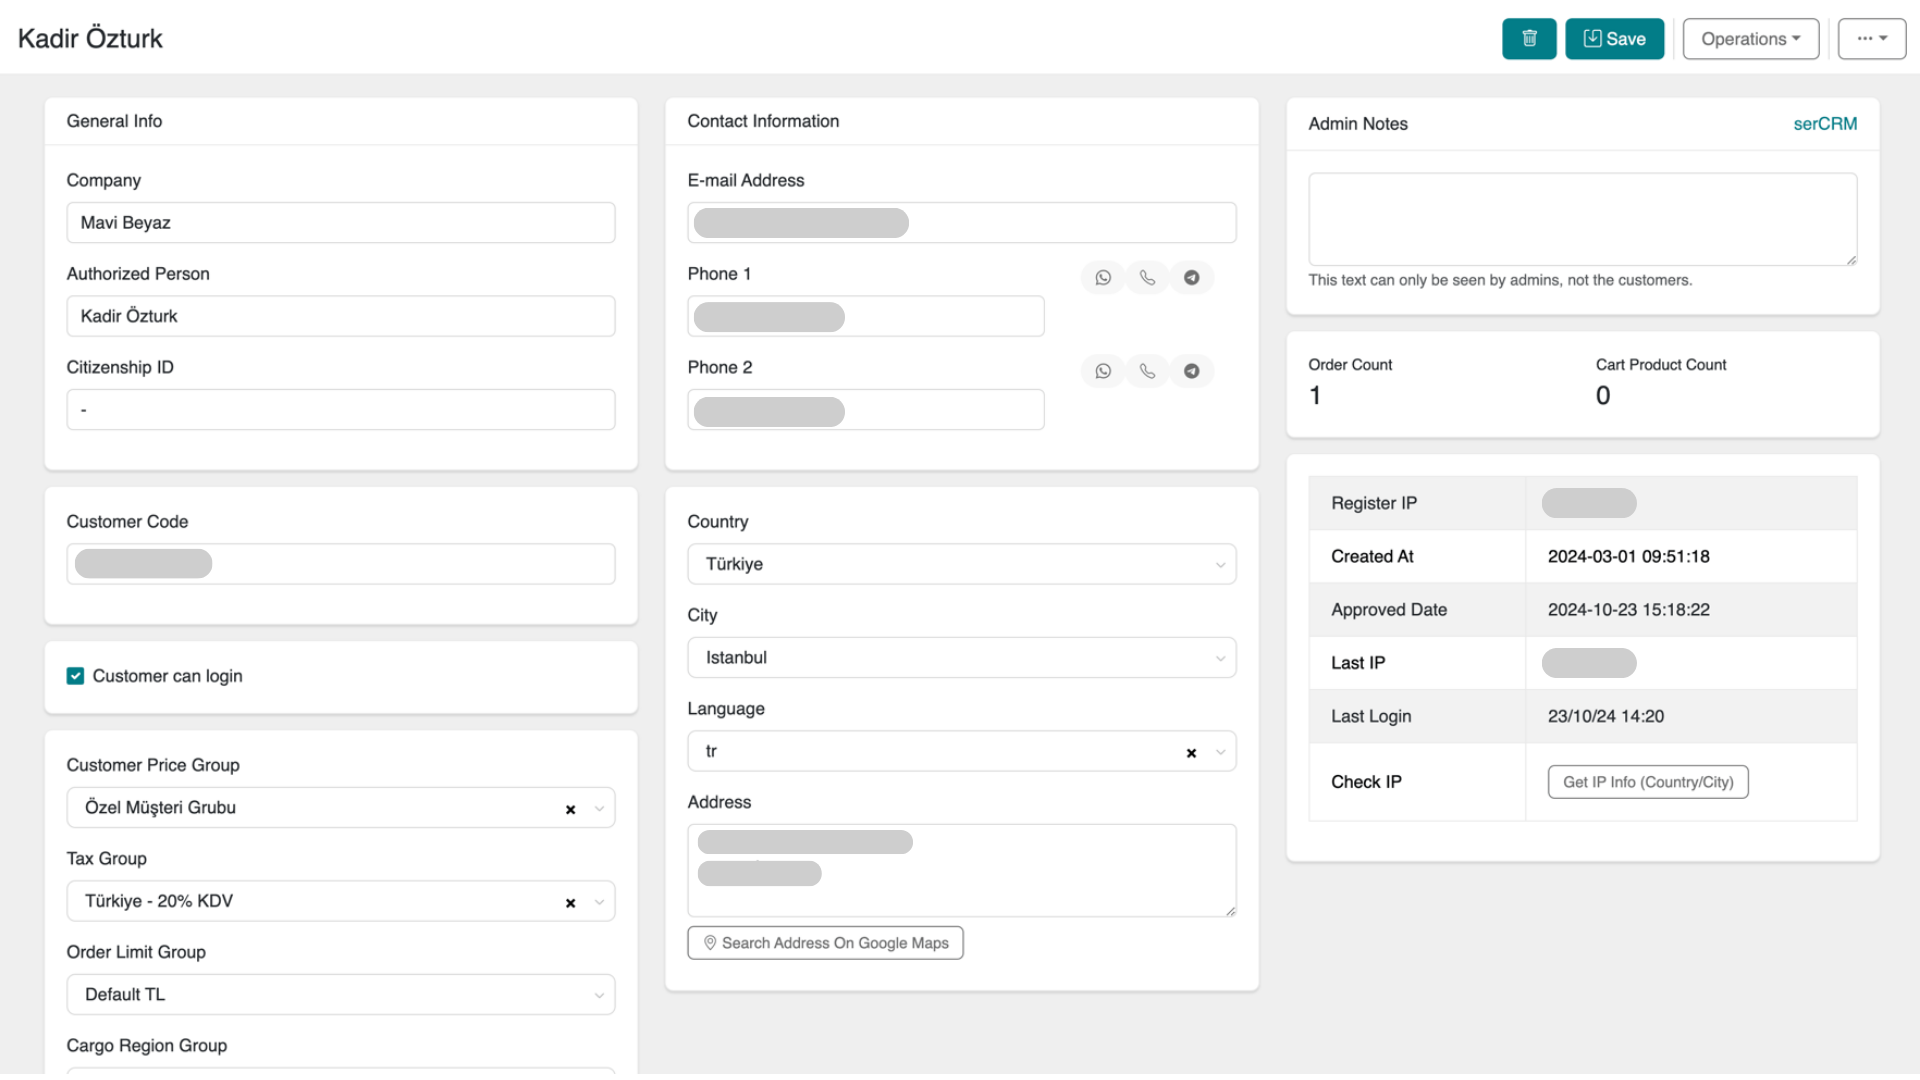
Task: Clear the selected Customer Price Group
Action: point(570,808)
